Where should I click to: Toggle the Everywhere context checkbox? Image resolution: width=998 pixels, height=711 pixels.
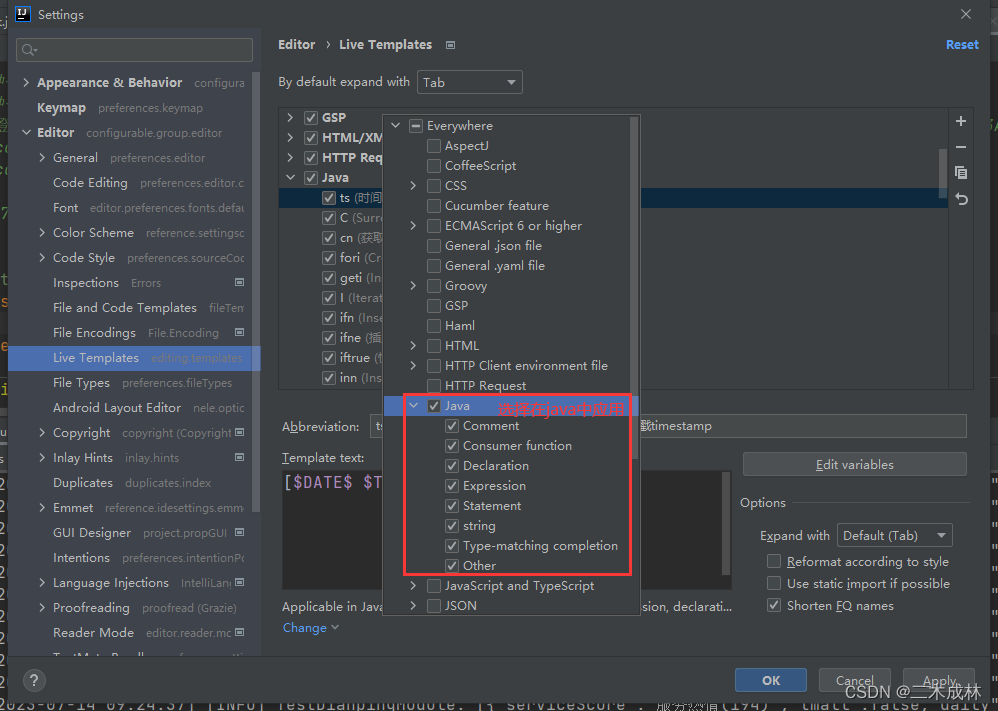point(416,126)
